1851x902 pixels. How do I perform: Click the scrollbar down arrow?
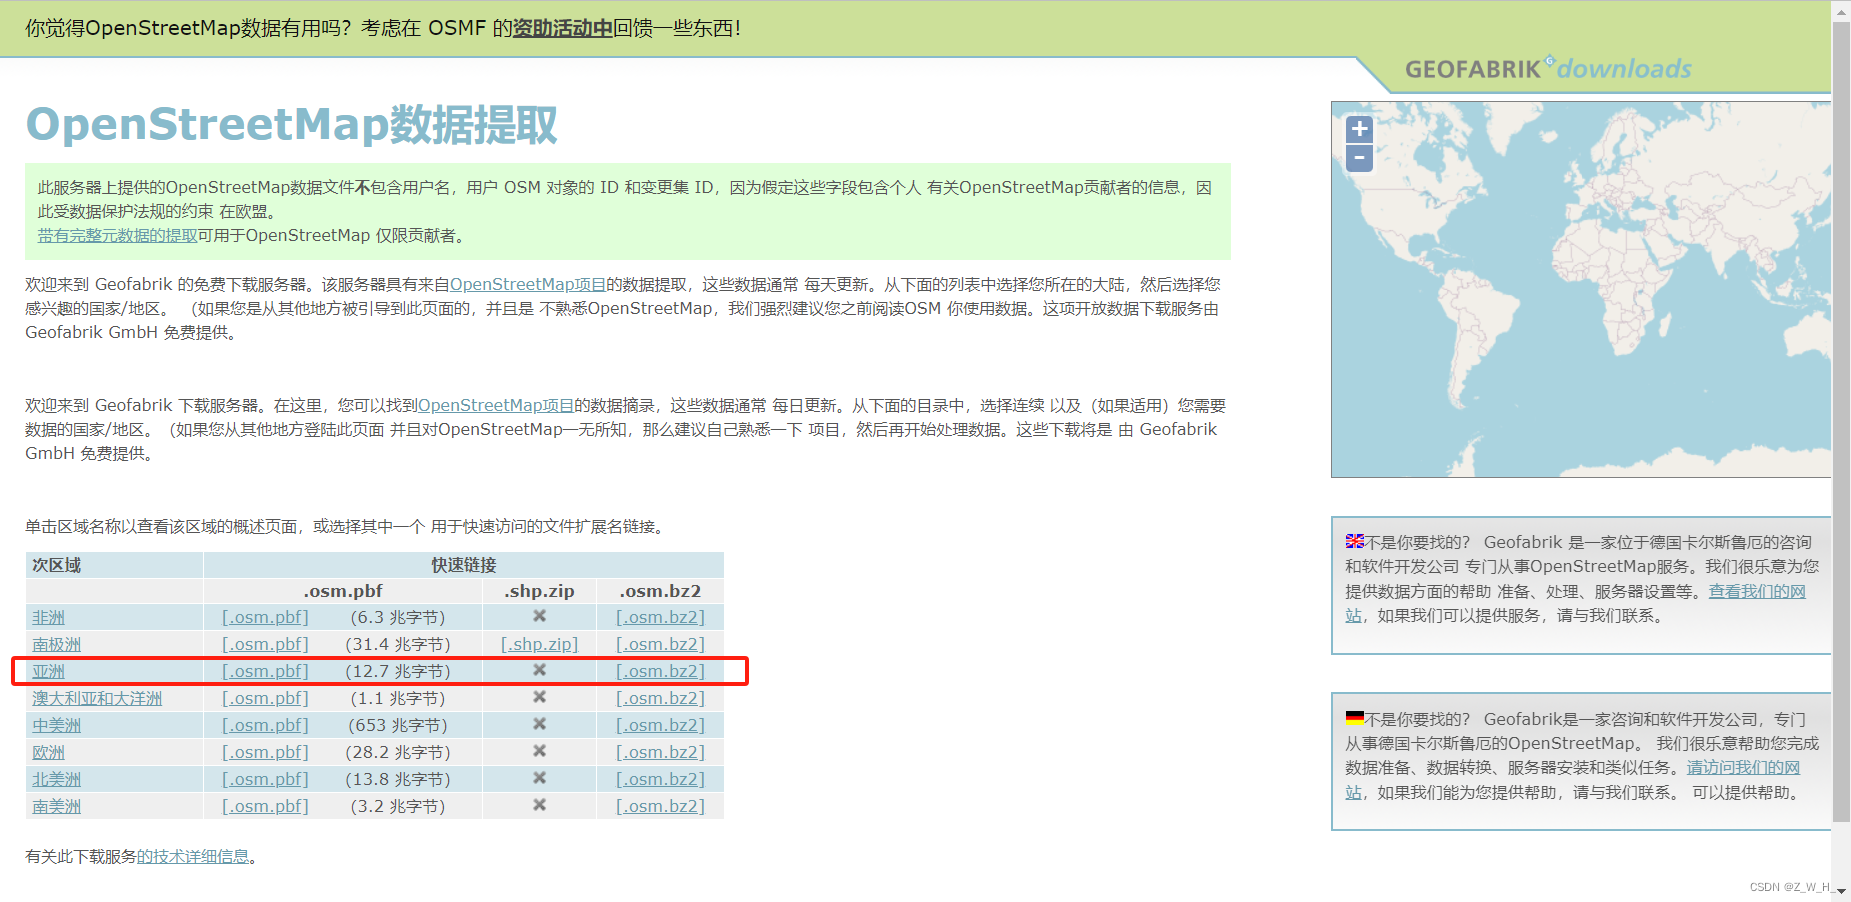[x=1841, y=891]
